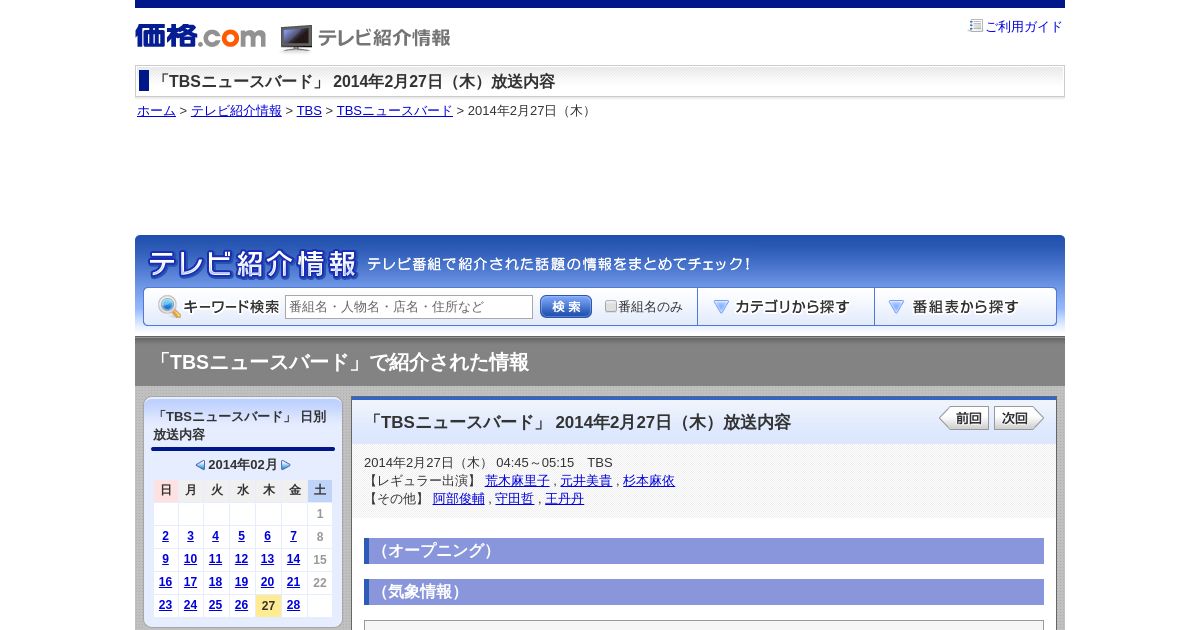Click the 2014年02月 calendar month label
This screenshot has height=630, width=1200.
[243, 465]
